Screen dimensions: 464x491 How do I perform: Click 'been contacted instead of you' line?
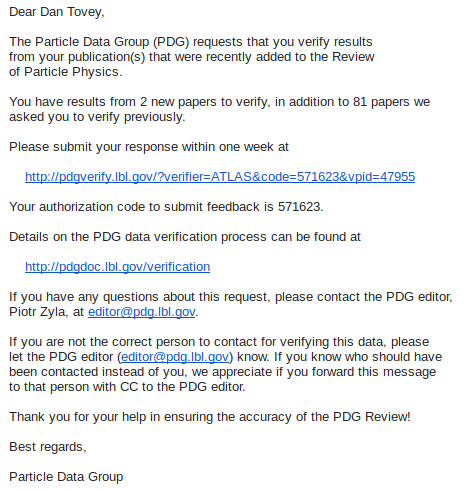(223, 372)
